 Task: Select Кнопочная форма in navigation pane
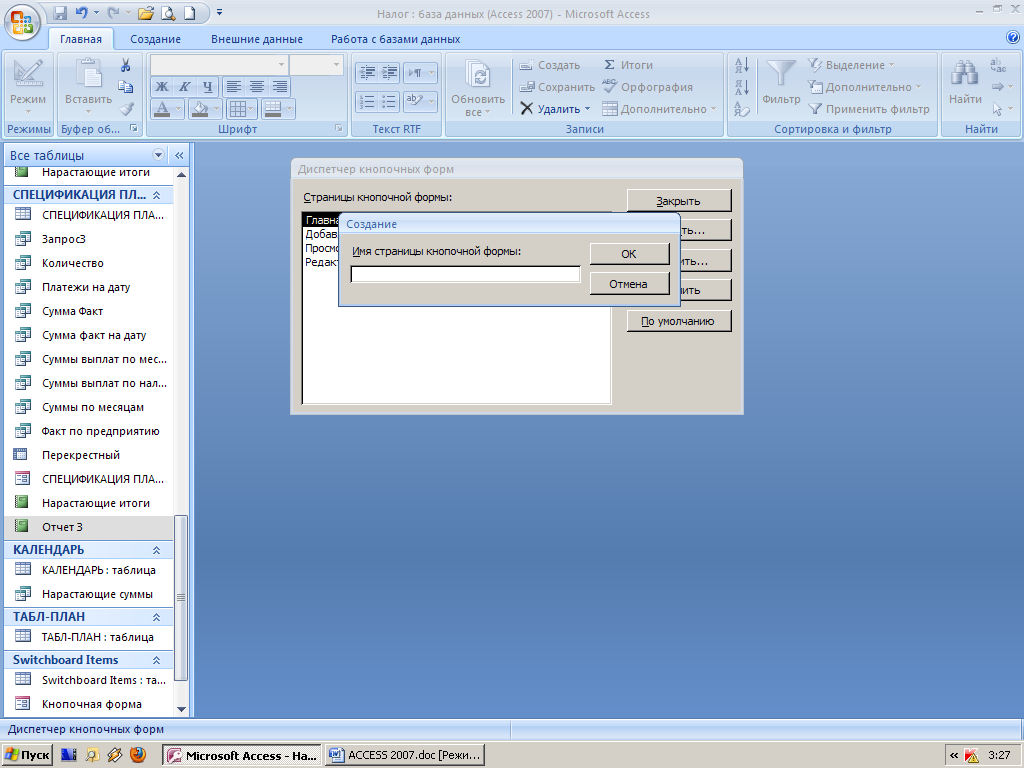(89, 704)
